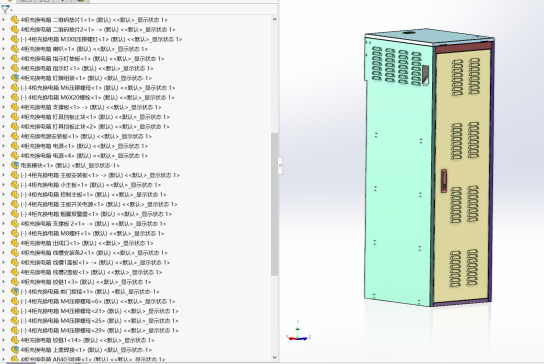The image size is (544, 364).
Task: Expand the M8螺杆<1> tree node
Action: [3, 234]
